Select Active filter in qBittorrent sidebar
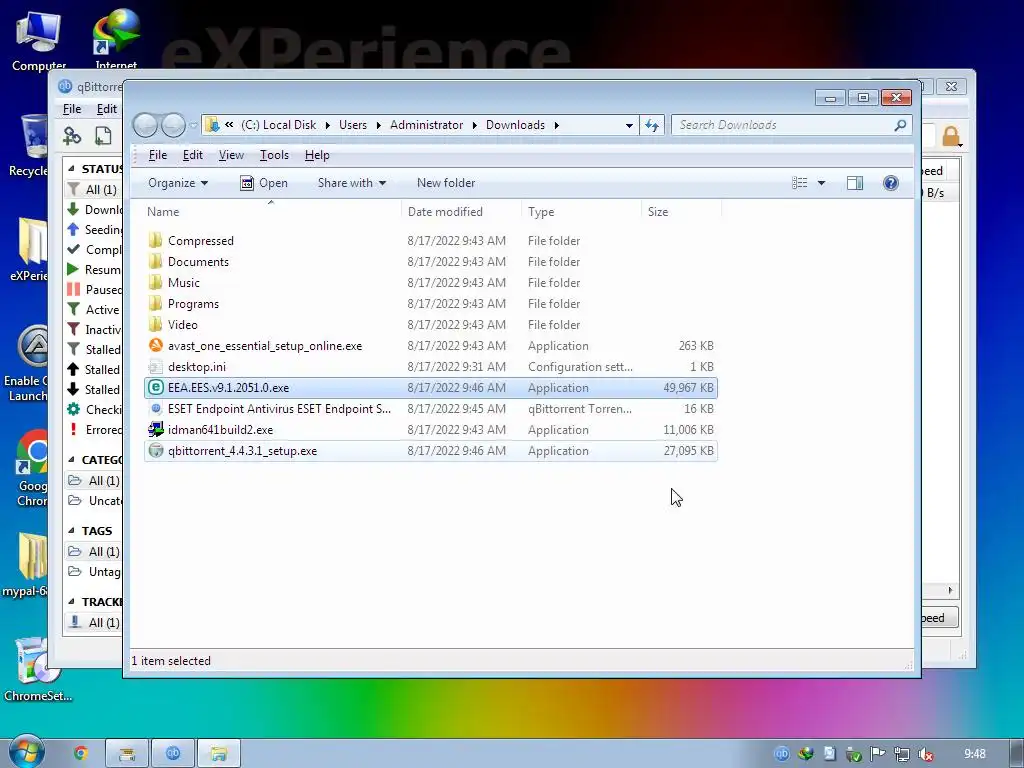The height and width of the screenshot is (768, 1024). [x=94, y=310]
